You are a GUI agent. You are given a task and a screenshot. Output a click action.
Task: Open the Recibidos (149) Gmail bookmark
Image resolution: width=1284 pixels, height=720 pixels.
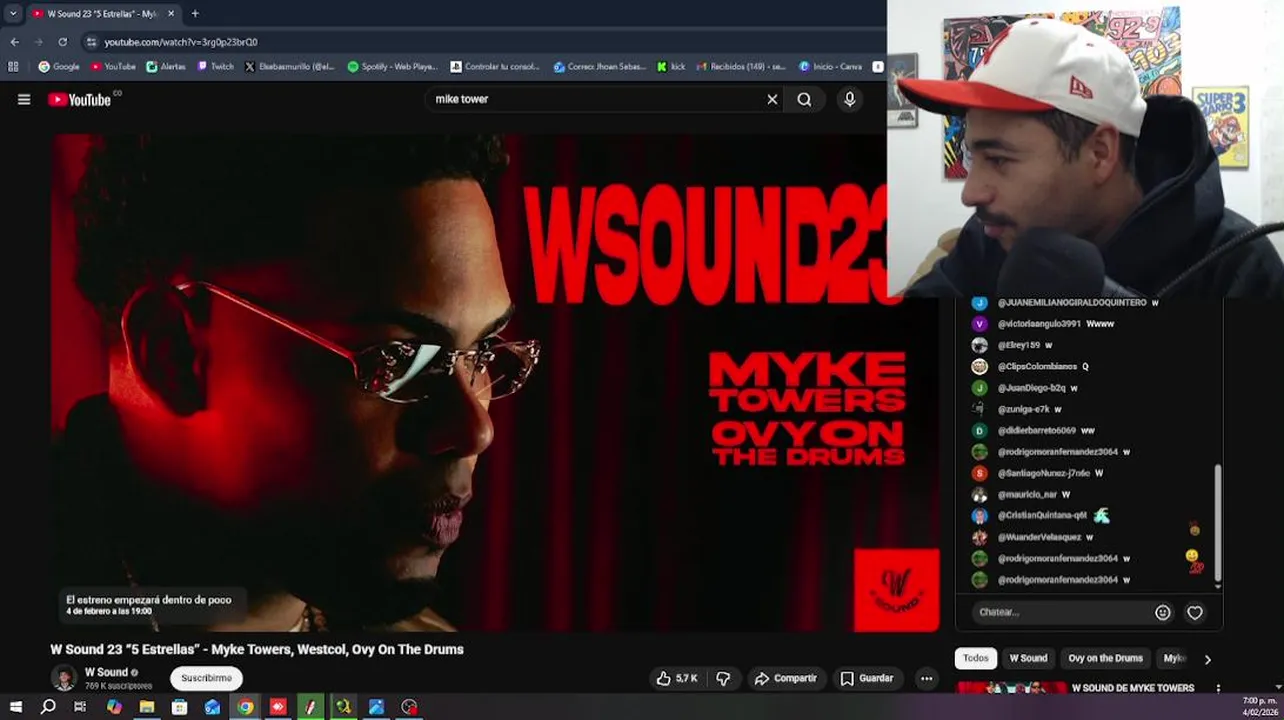coord(741,67)
